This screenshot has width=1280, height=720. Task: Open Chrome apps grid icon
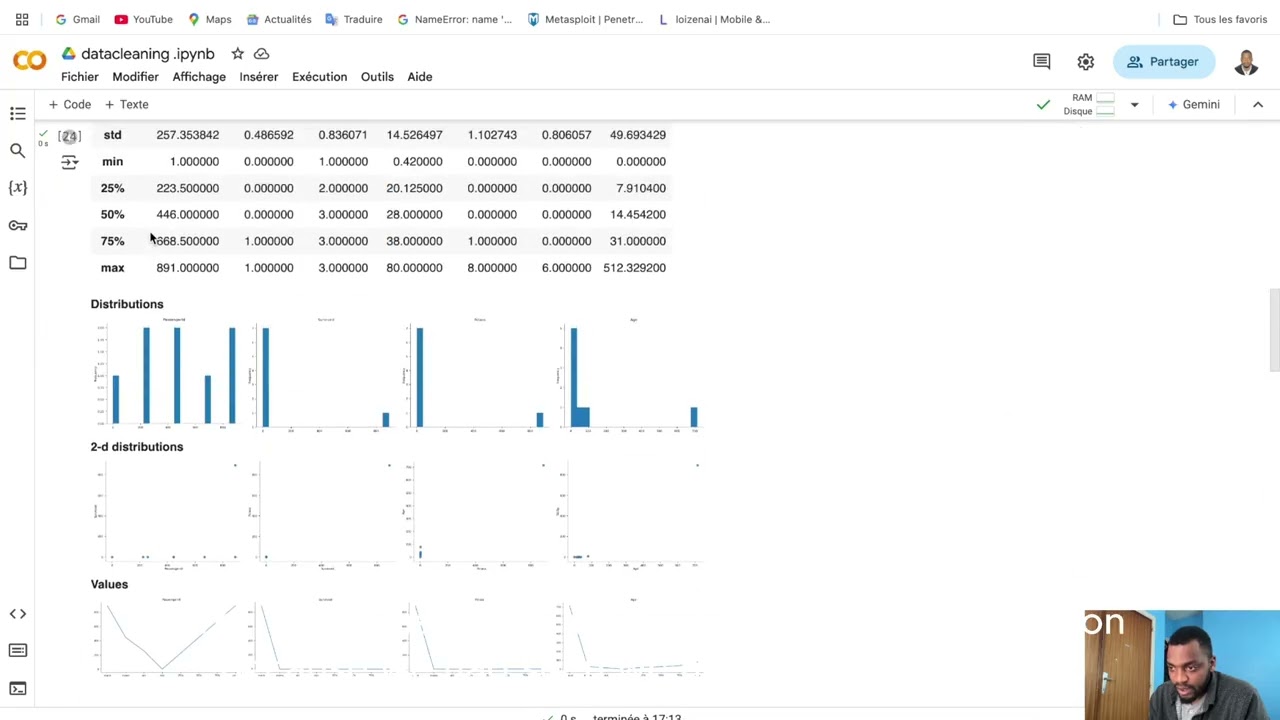pos(22,19)
